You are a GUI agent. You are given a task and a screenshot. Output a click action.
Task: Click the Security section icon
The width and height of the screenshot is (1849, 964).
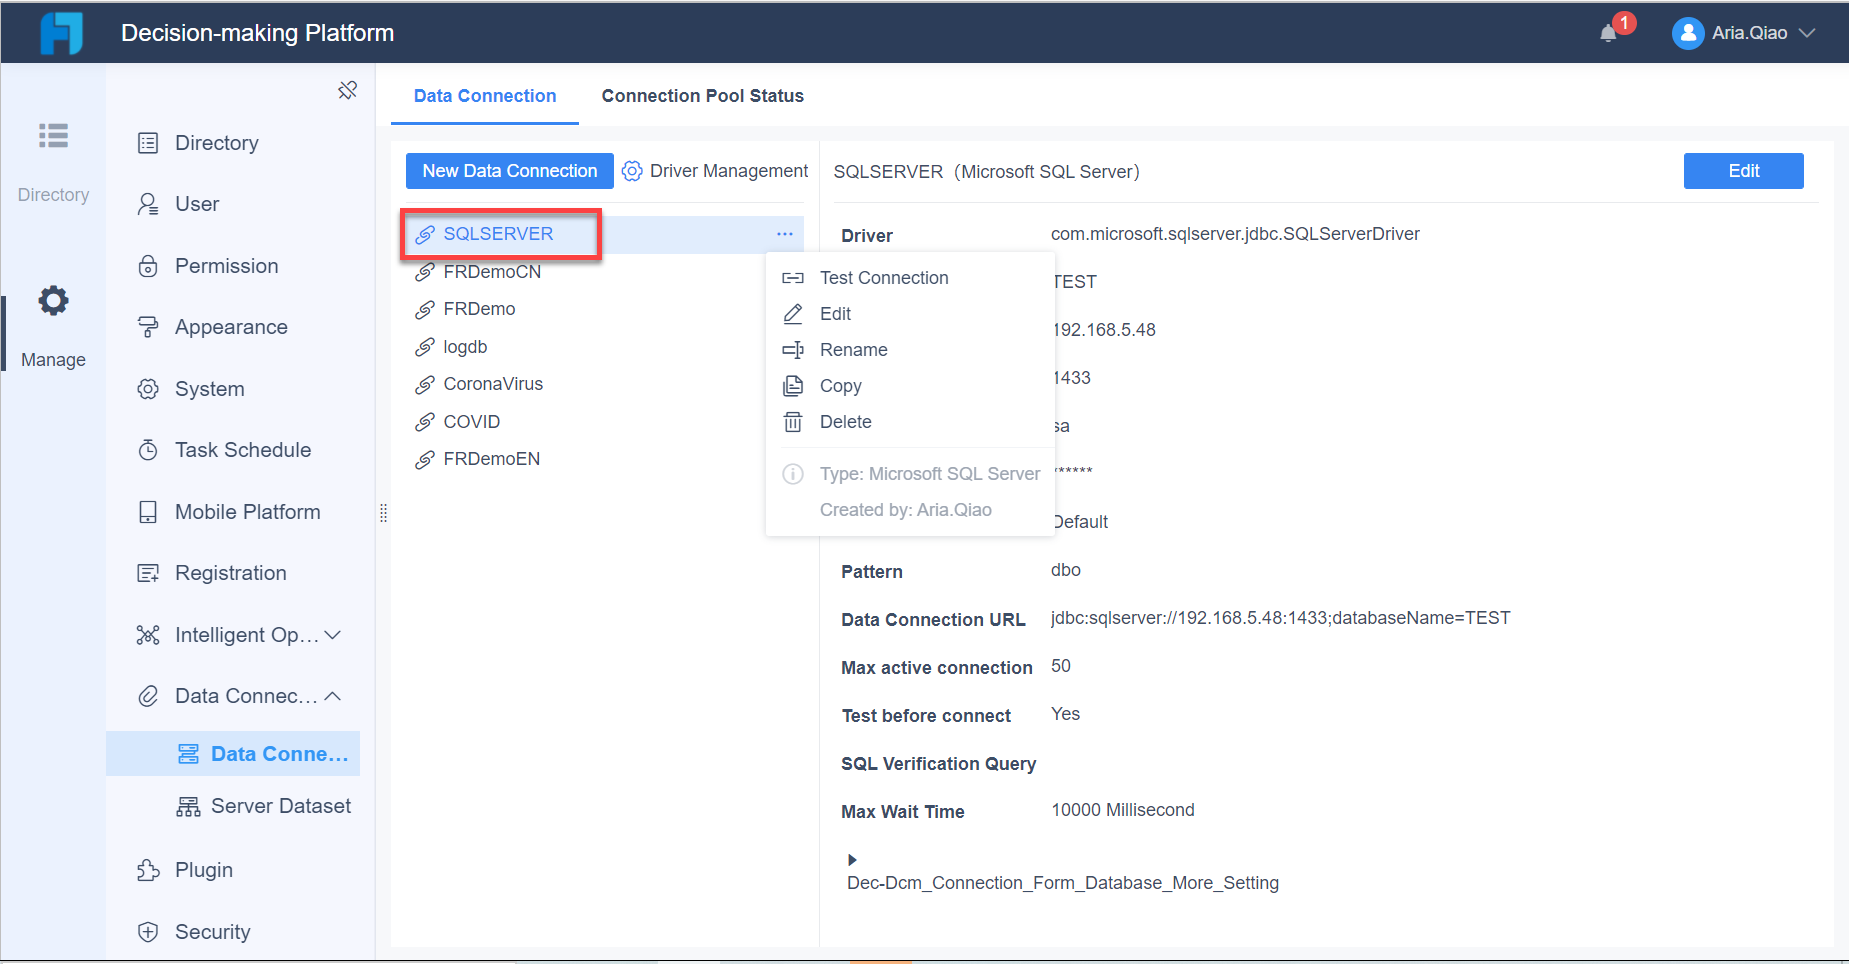tap(148, 931)
